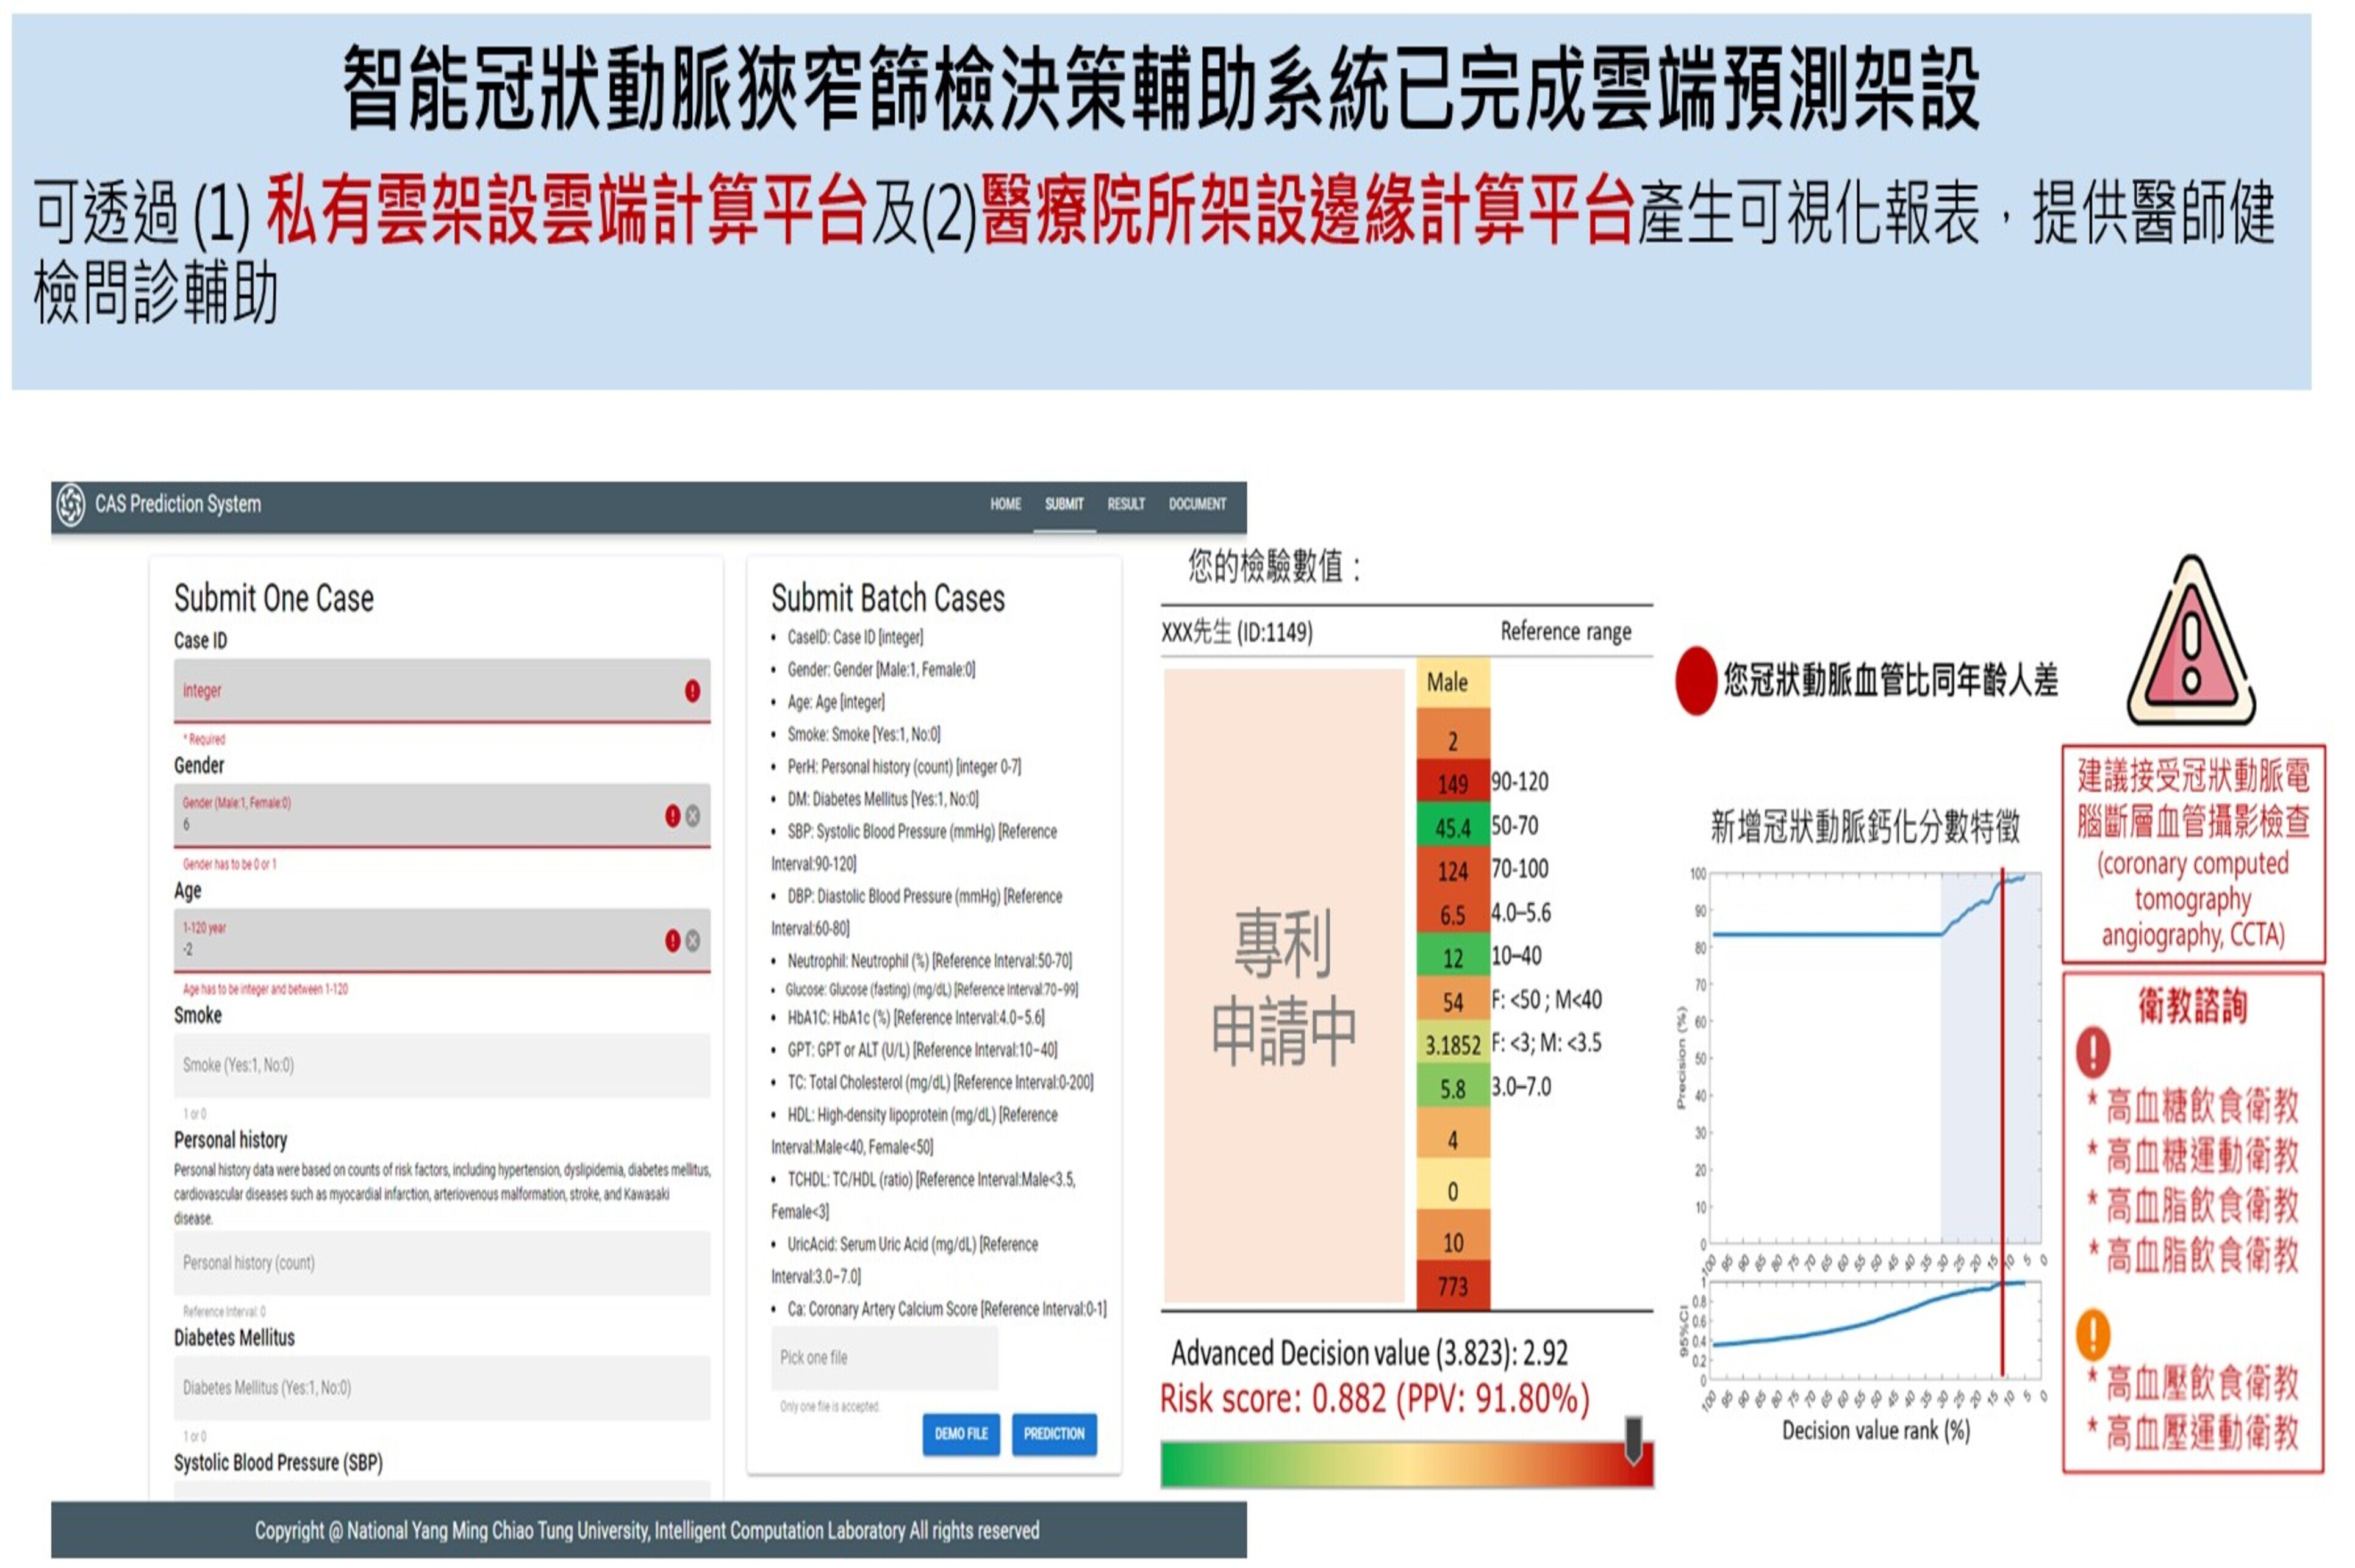
Task: Click the Smoke (Yes:1, No:0) field
Action: point(442,1066)
